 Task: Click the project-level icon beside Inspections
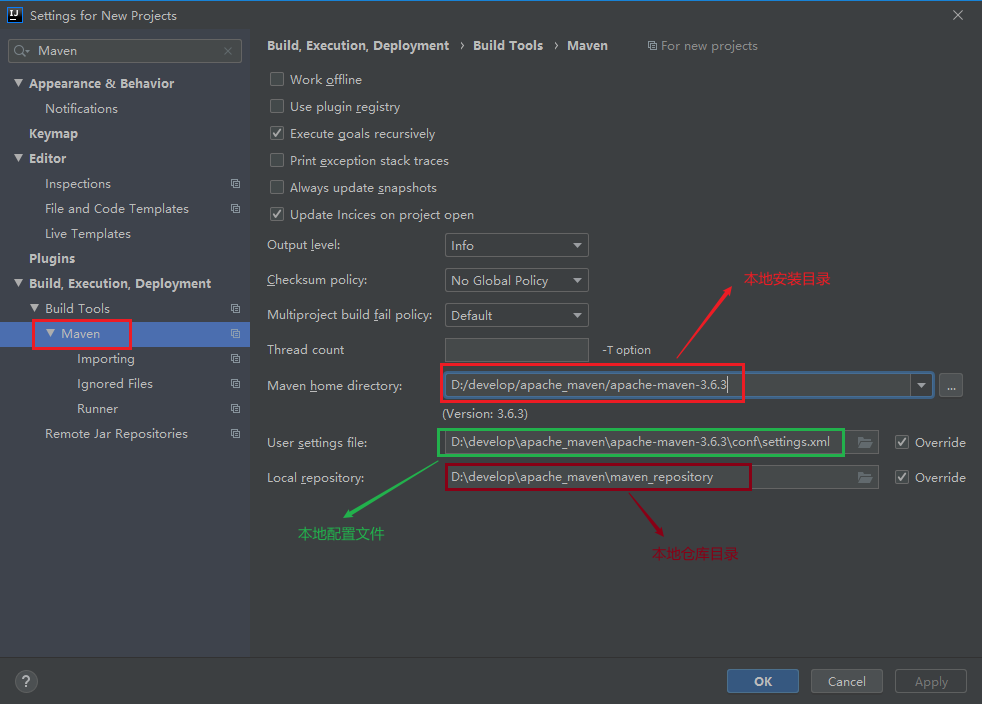[235, 184]
